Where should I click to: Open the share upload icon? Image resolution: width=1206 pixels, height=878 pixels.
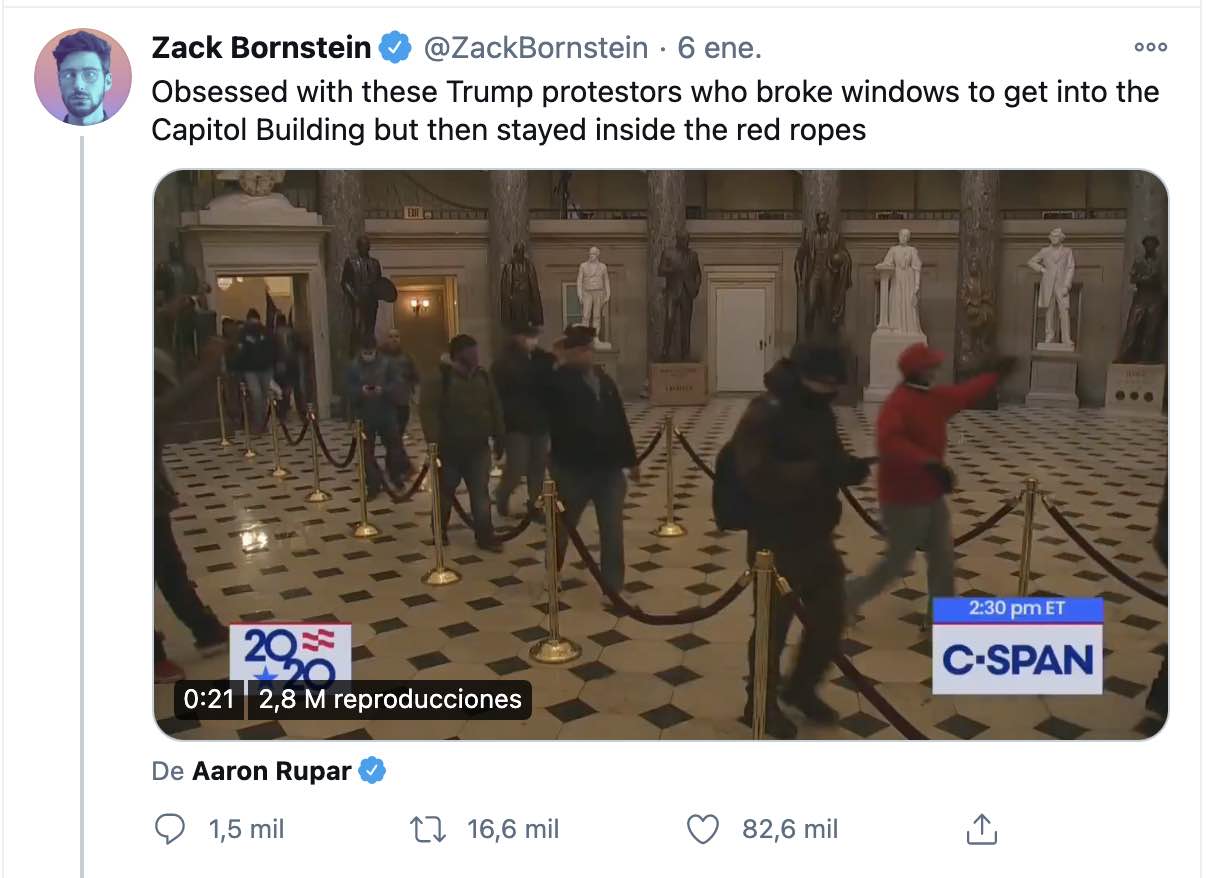point(981,828)
